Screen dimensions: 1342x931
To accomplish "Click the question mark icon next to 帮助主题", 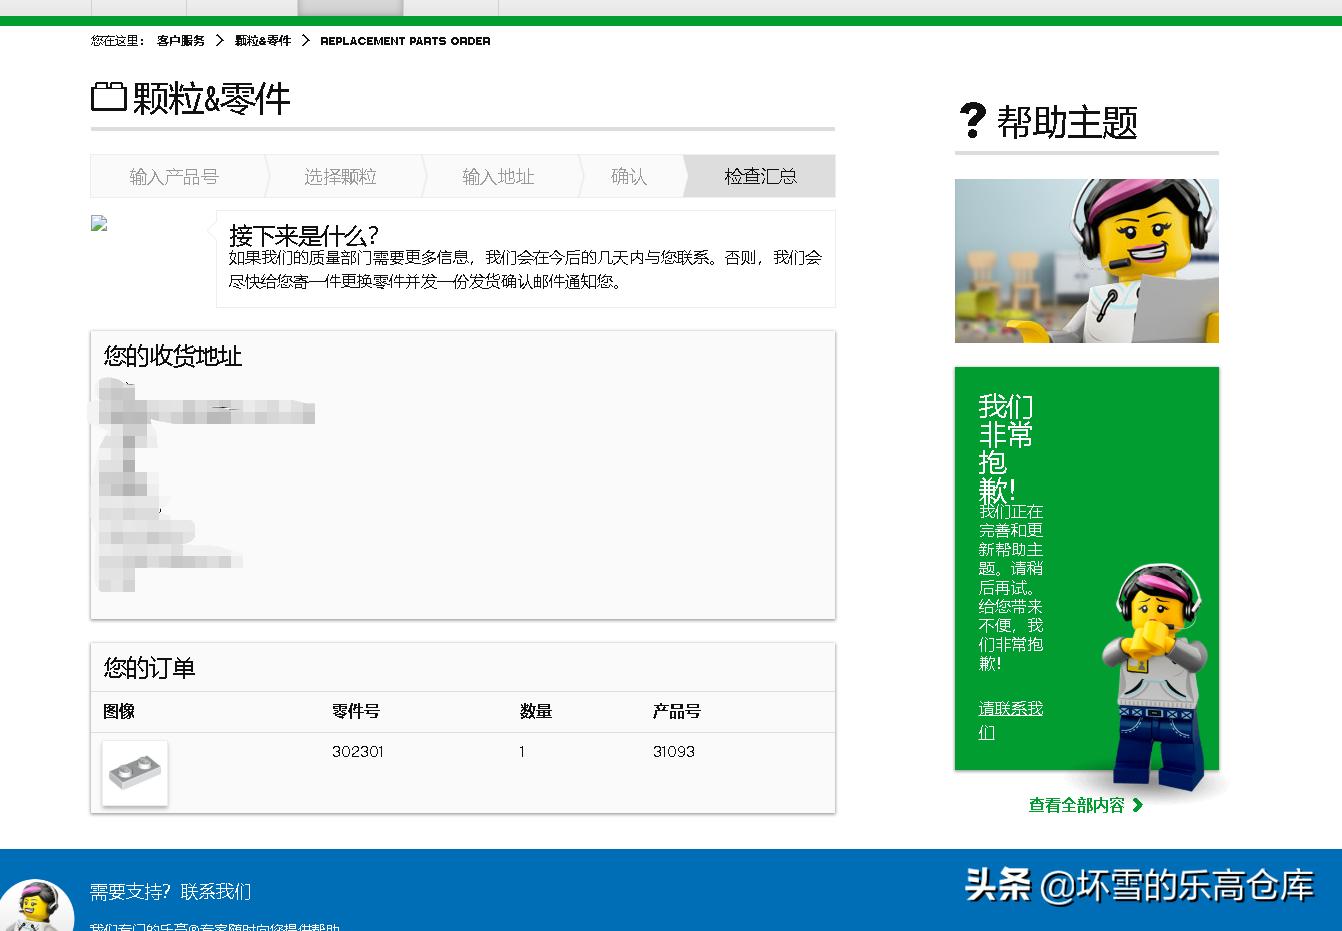I will 970,120.
